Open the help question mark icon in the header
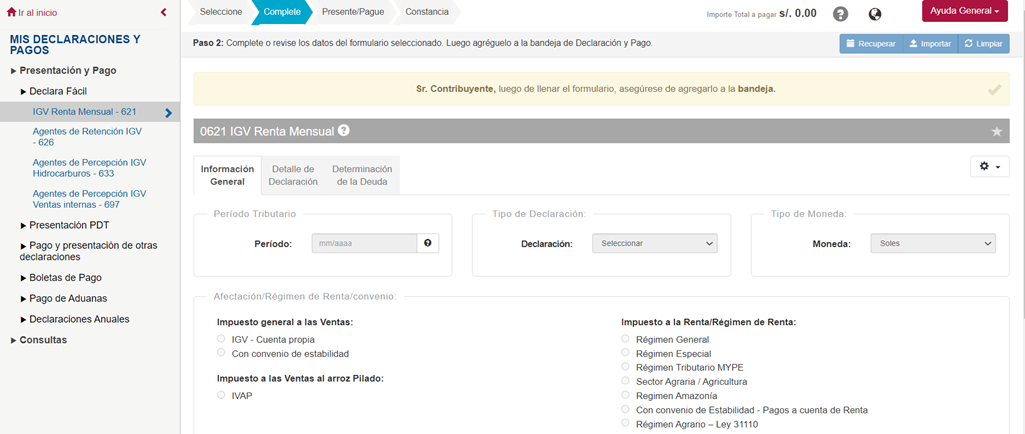The height and width of the screenshot is (434, 1025). (x=841, y=14)
